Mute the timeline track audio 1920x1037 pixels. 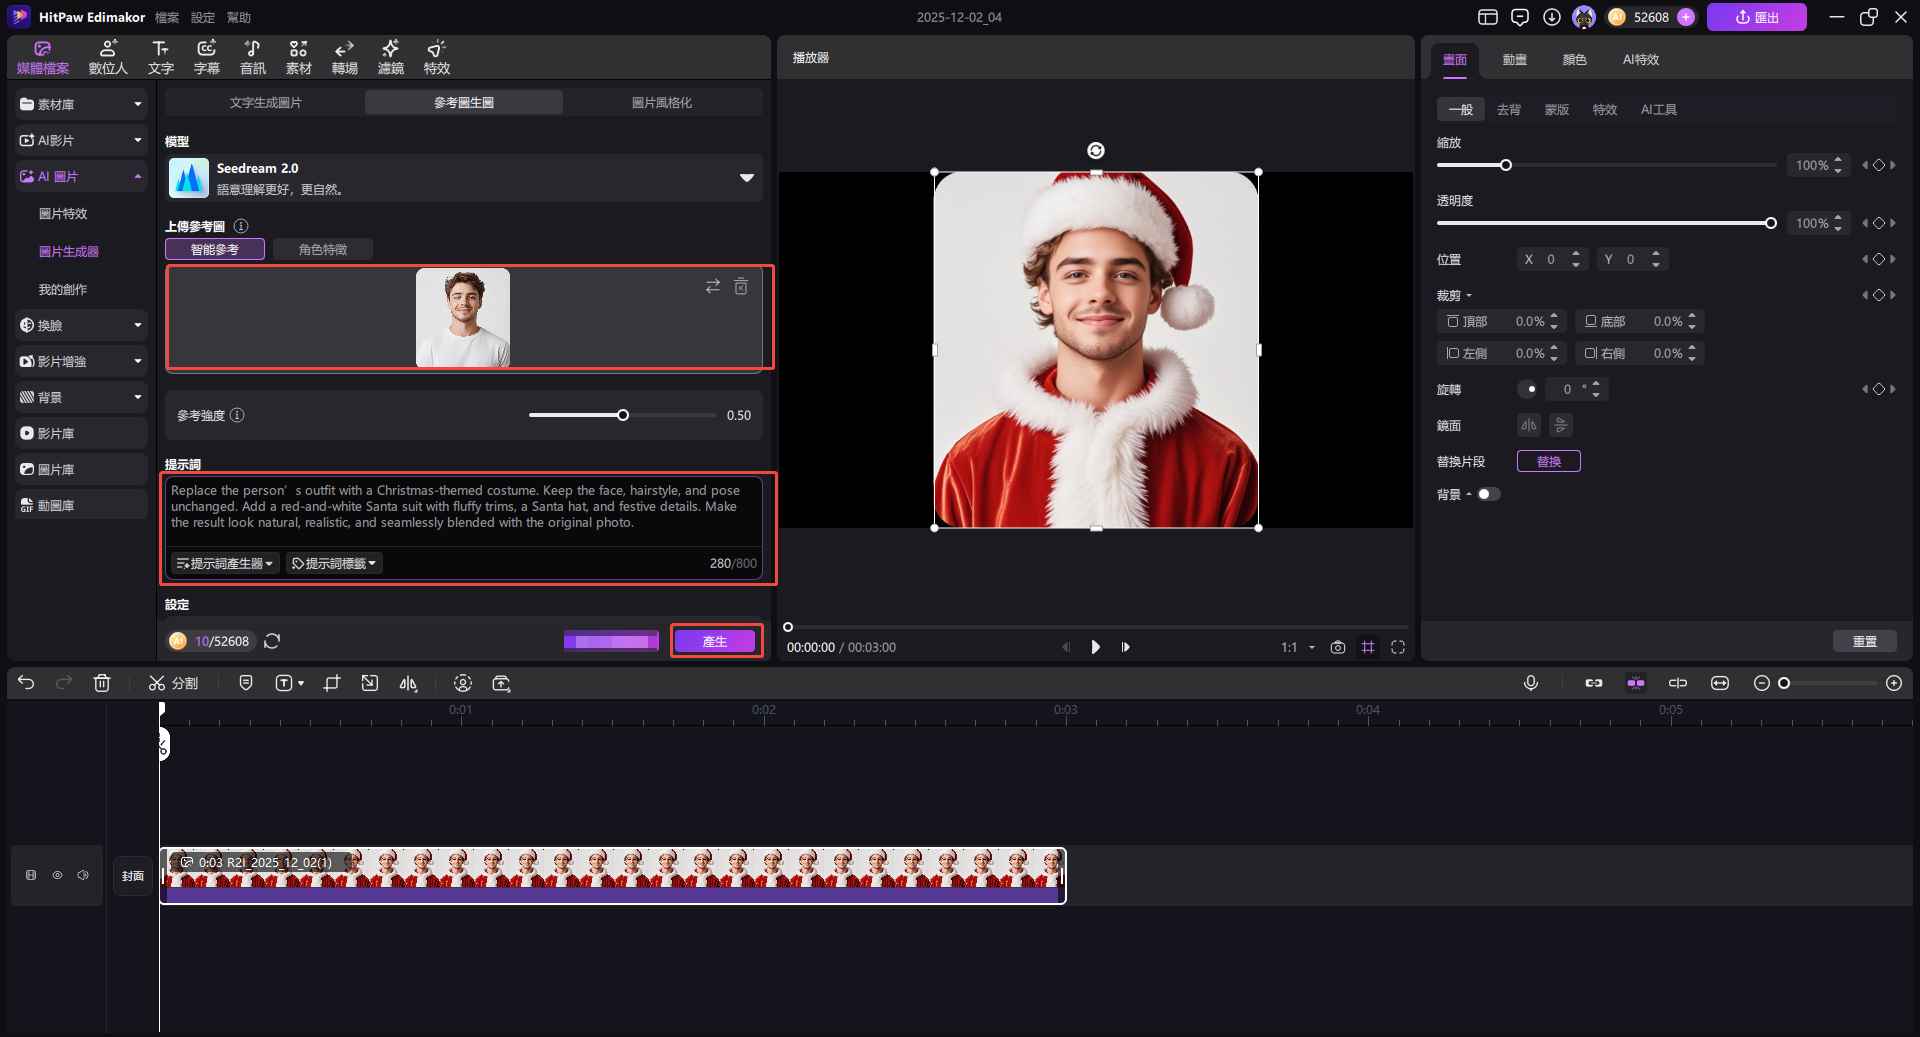click(83, 875)
